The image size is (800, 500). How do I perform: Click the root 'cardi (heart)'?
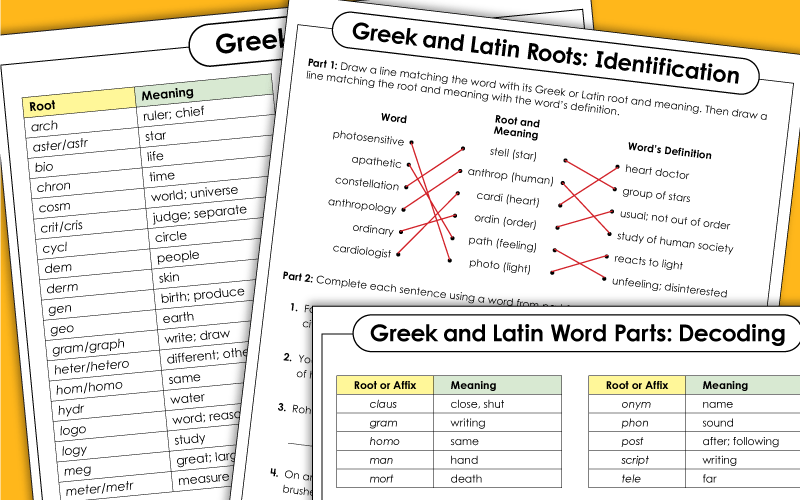coord(508,198)
